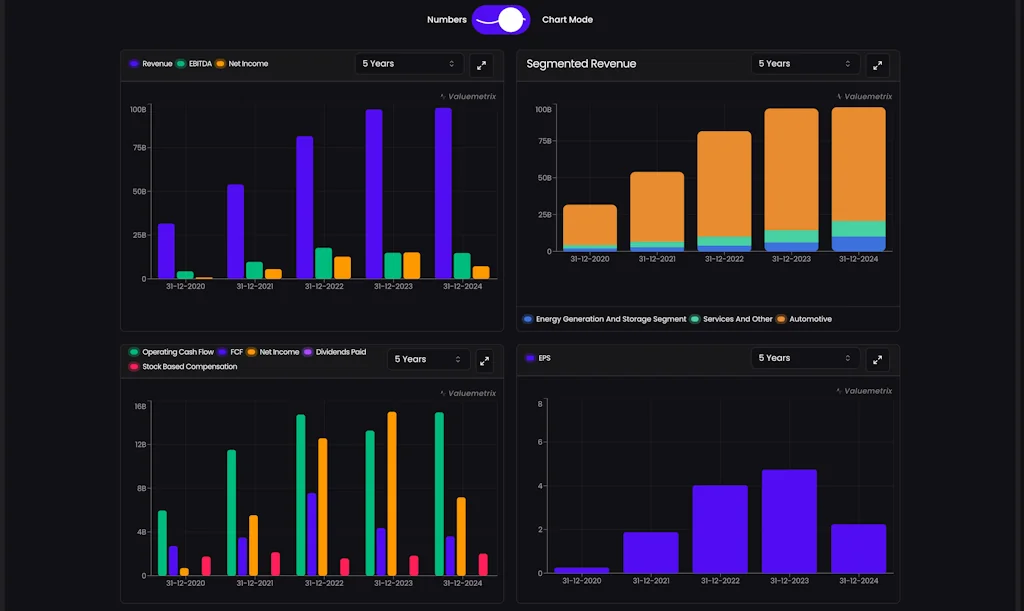Screen dimensions: 1024x611
Task: Open 5 Years dropdown for cash flow chart
Action: (x=428, y=360)
